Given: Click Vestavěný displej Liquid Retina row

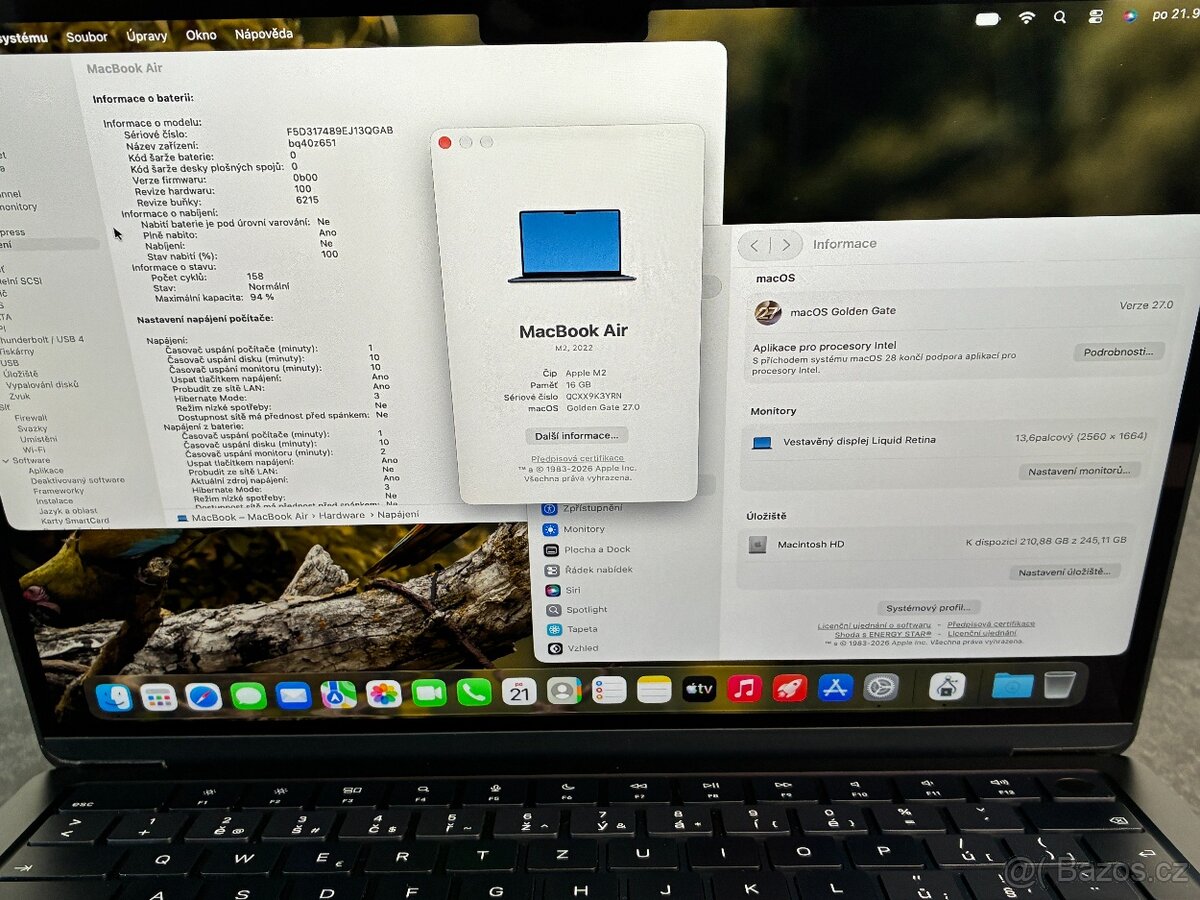Looking at the screenshot, I should [948, 440].
